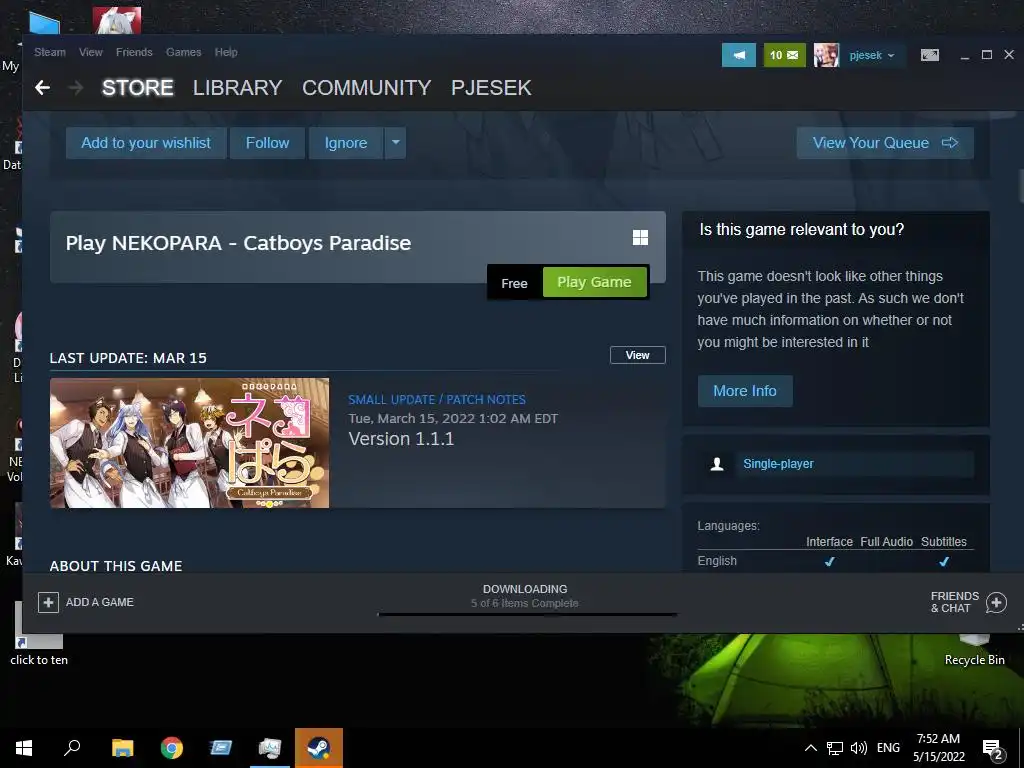Click the English language row
This screenshot has height=768, width=1024.
[835, 562]
